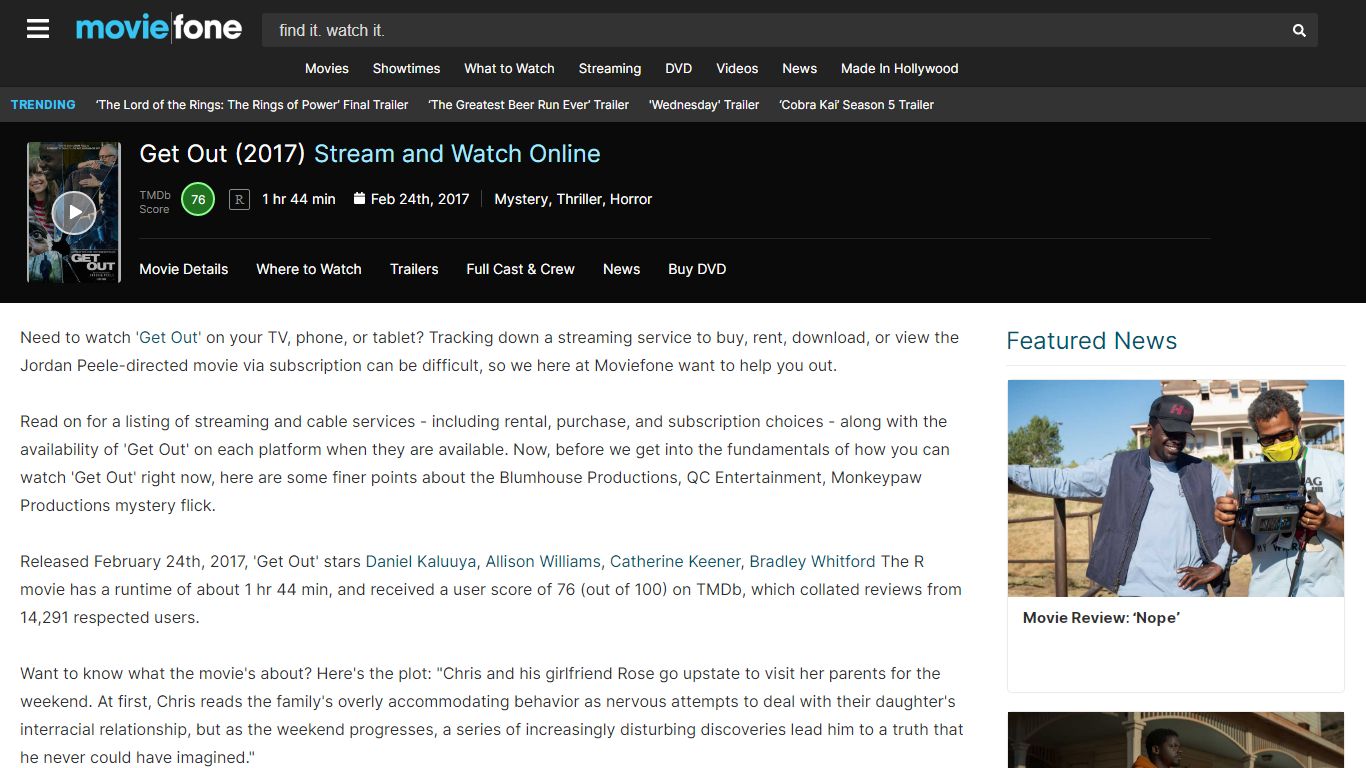Click the 'Mystery, Thriller, Horror' genres text
This screenshot has width=1366, height=768.
pos(573,199)
